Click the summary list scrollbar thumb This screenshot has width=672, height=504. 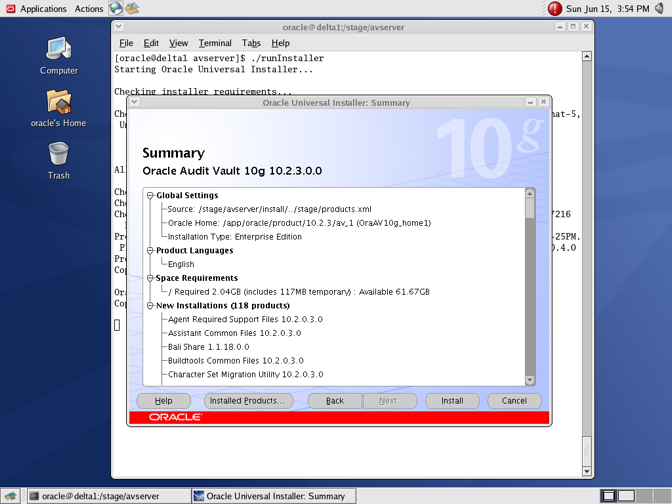pos(530,208)
